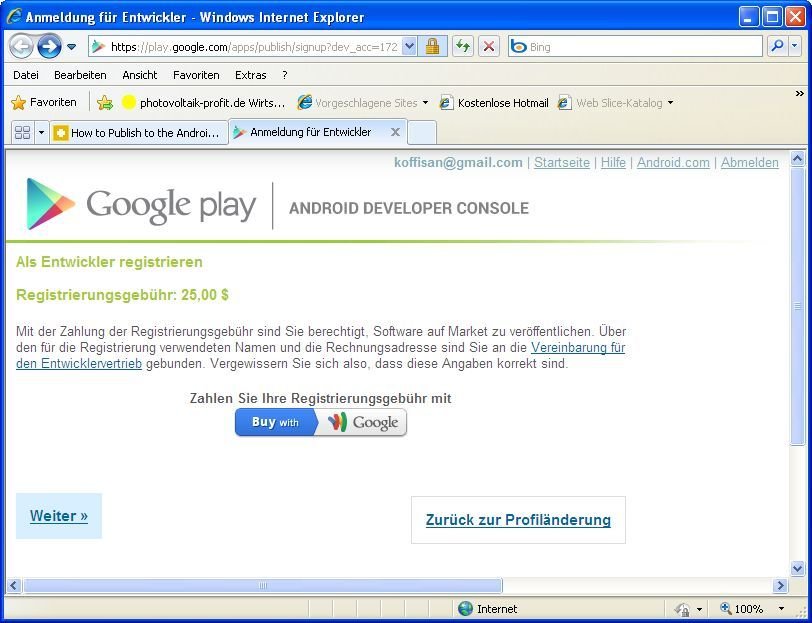Click the address bar URL field
812x623 pixels.
coord(245,47)
